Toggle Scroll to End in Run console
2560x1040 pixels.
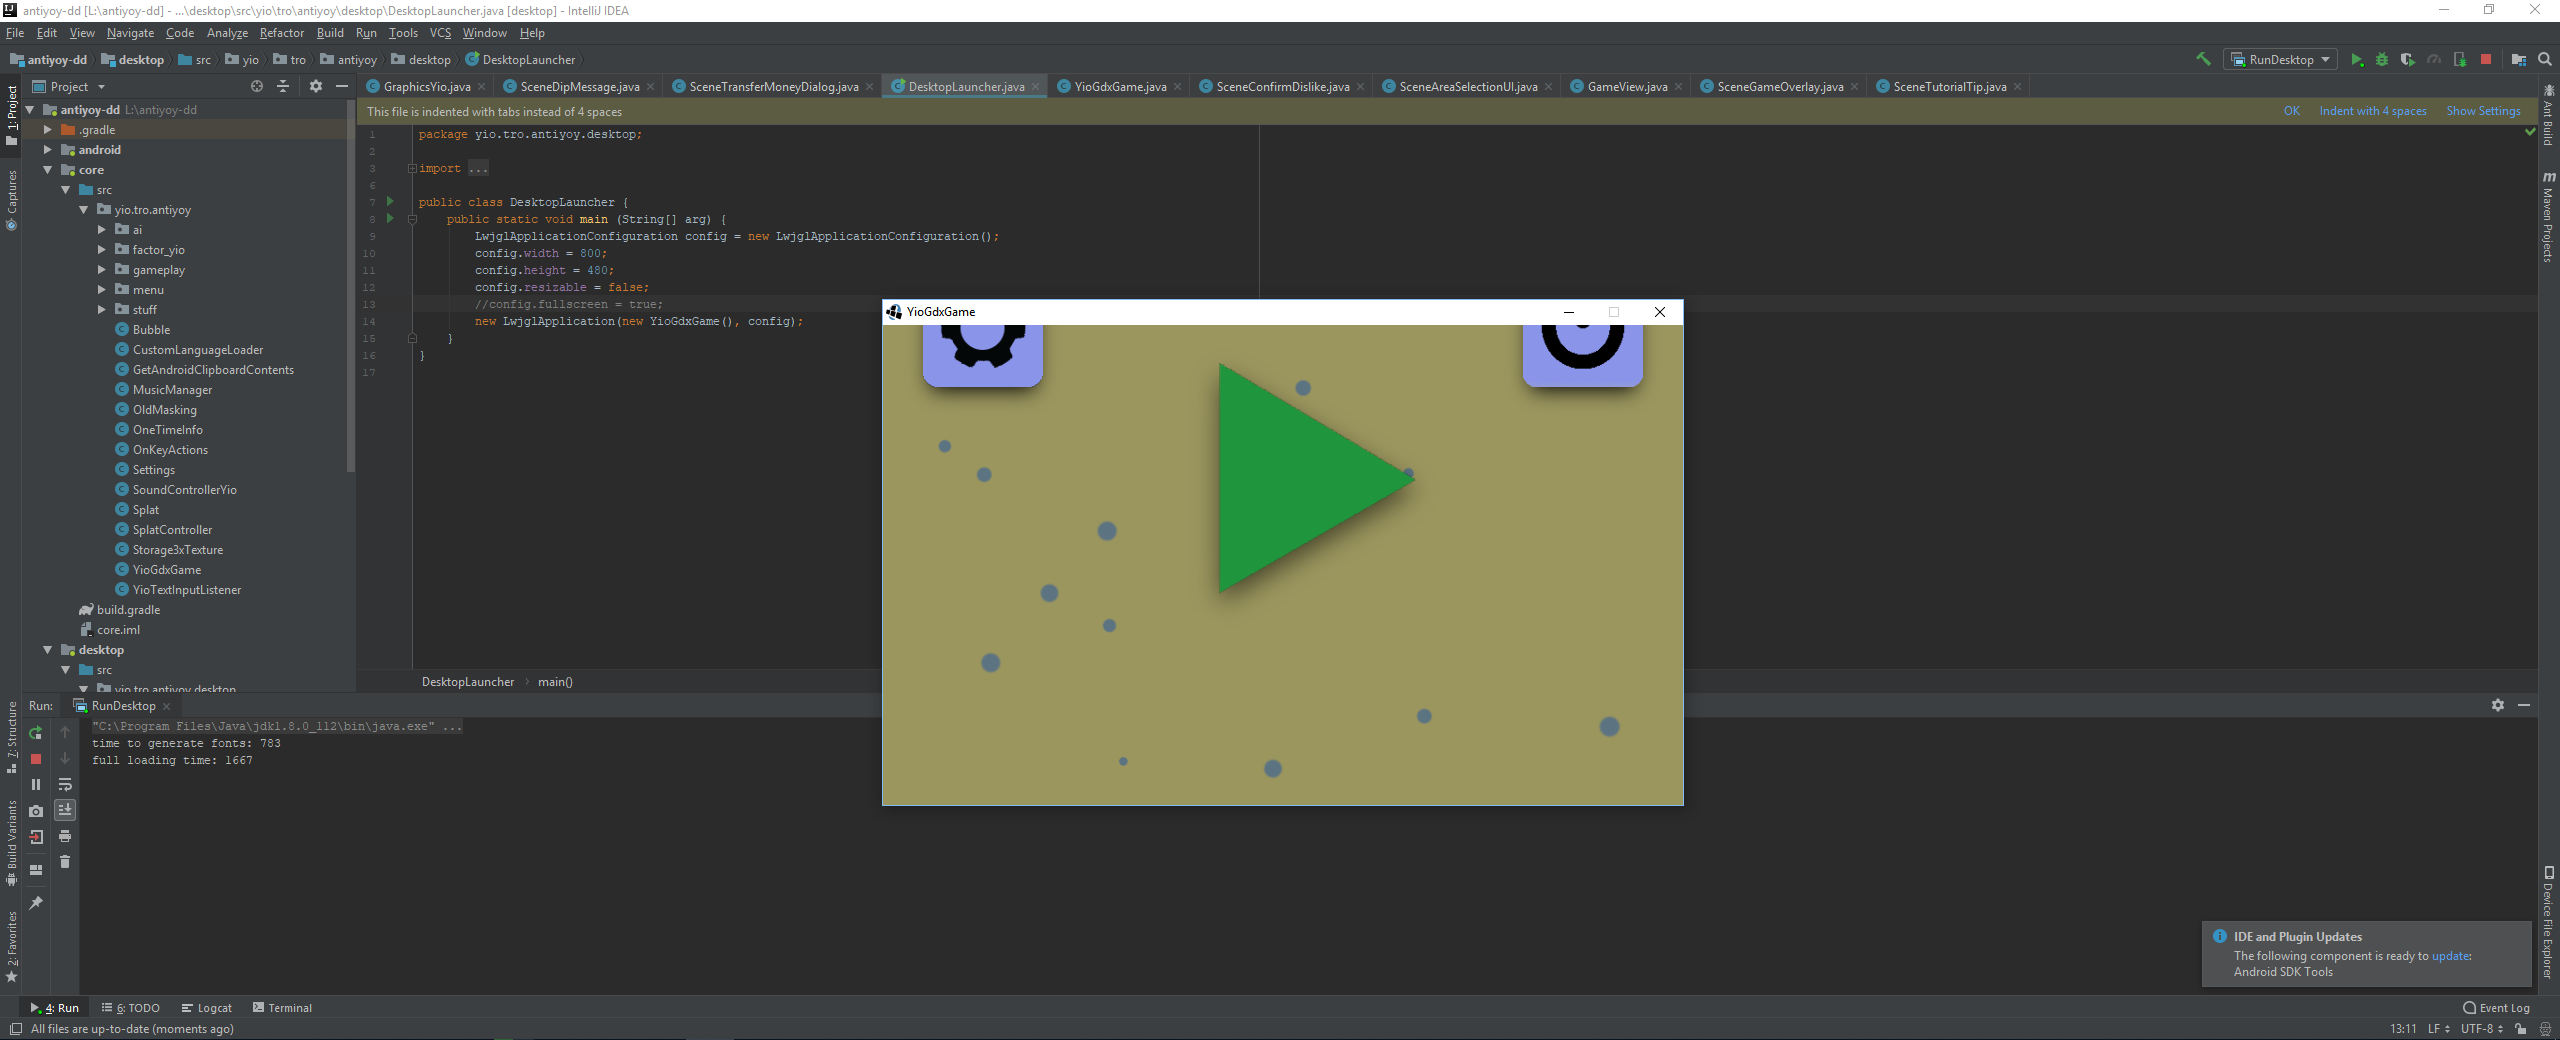click(65, 810)
